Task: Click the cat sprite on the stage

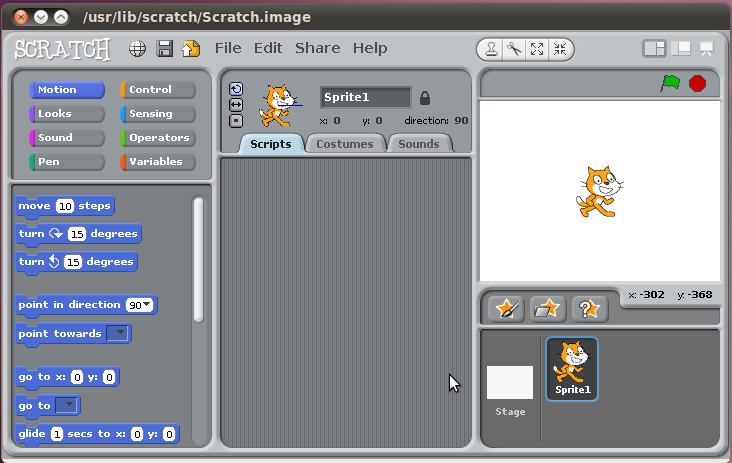Action: pyautogui.click(x=599, y=192)
